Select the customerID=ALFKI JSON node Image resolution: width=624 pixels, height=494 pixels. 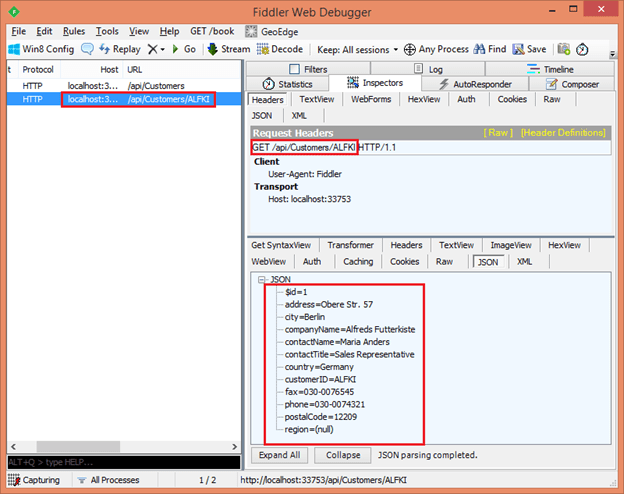pos(320,379)
